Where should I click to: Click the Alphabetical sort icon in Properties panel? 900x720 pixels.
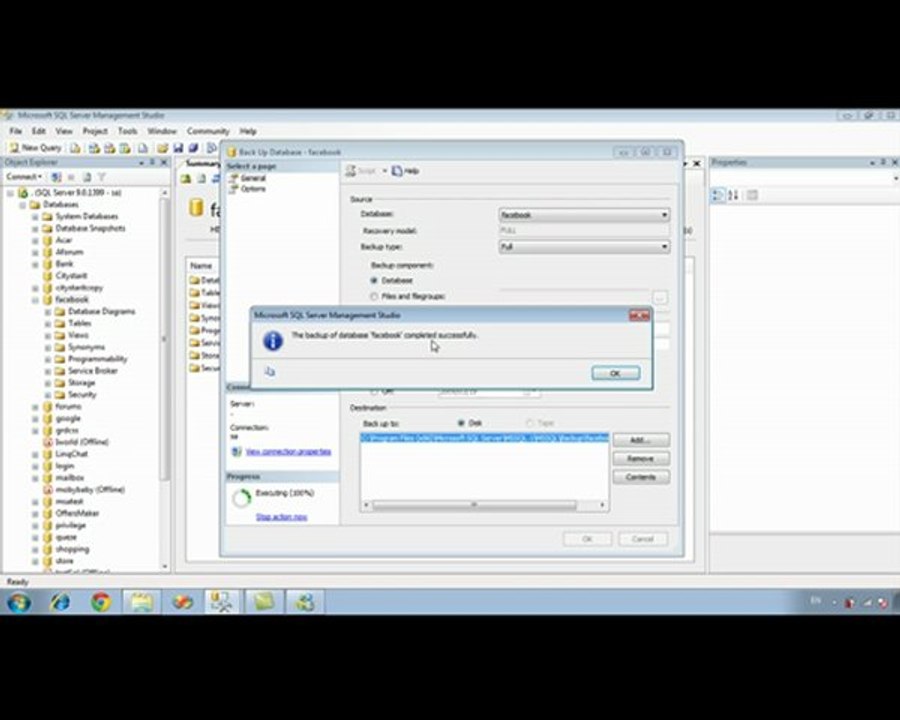click(734, 195)
